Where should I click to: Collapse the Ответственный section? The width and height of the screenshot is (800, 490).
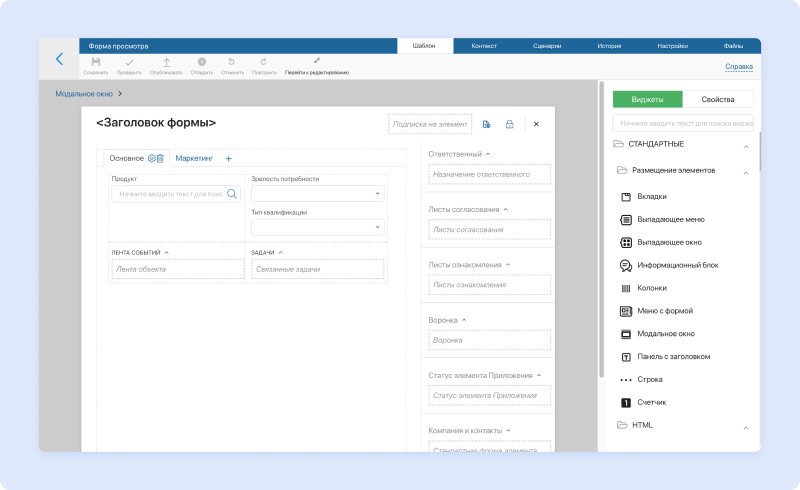tap(488, 154)
